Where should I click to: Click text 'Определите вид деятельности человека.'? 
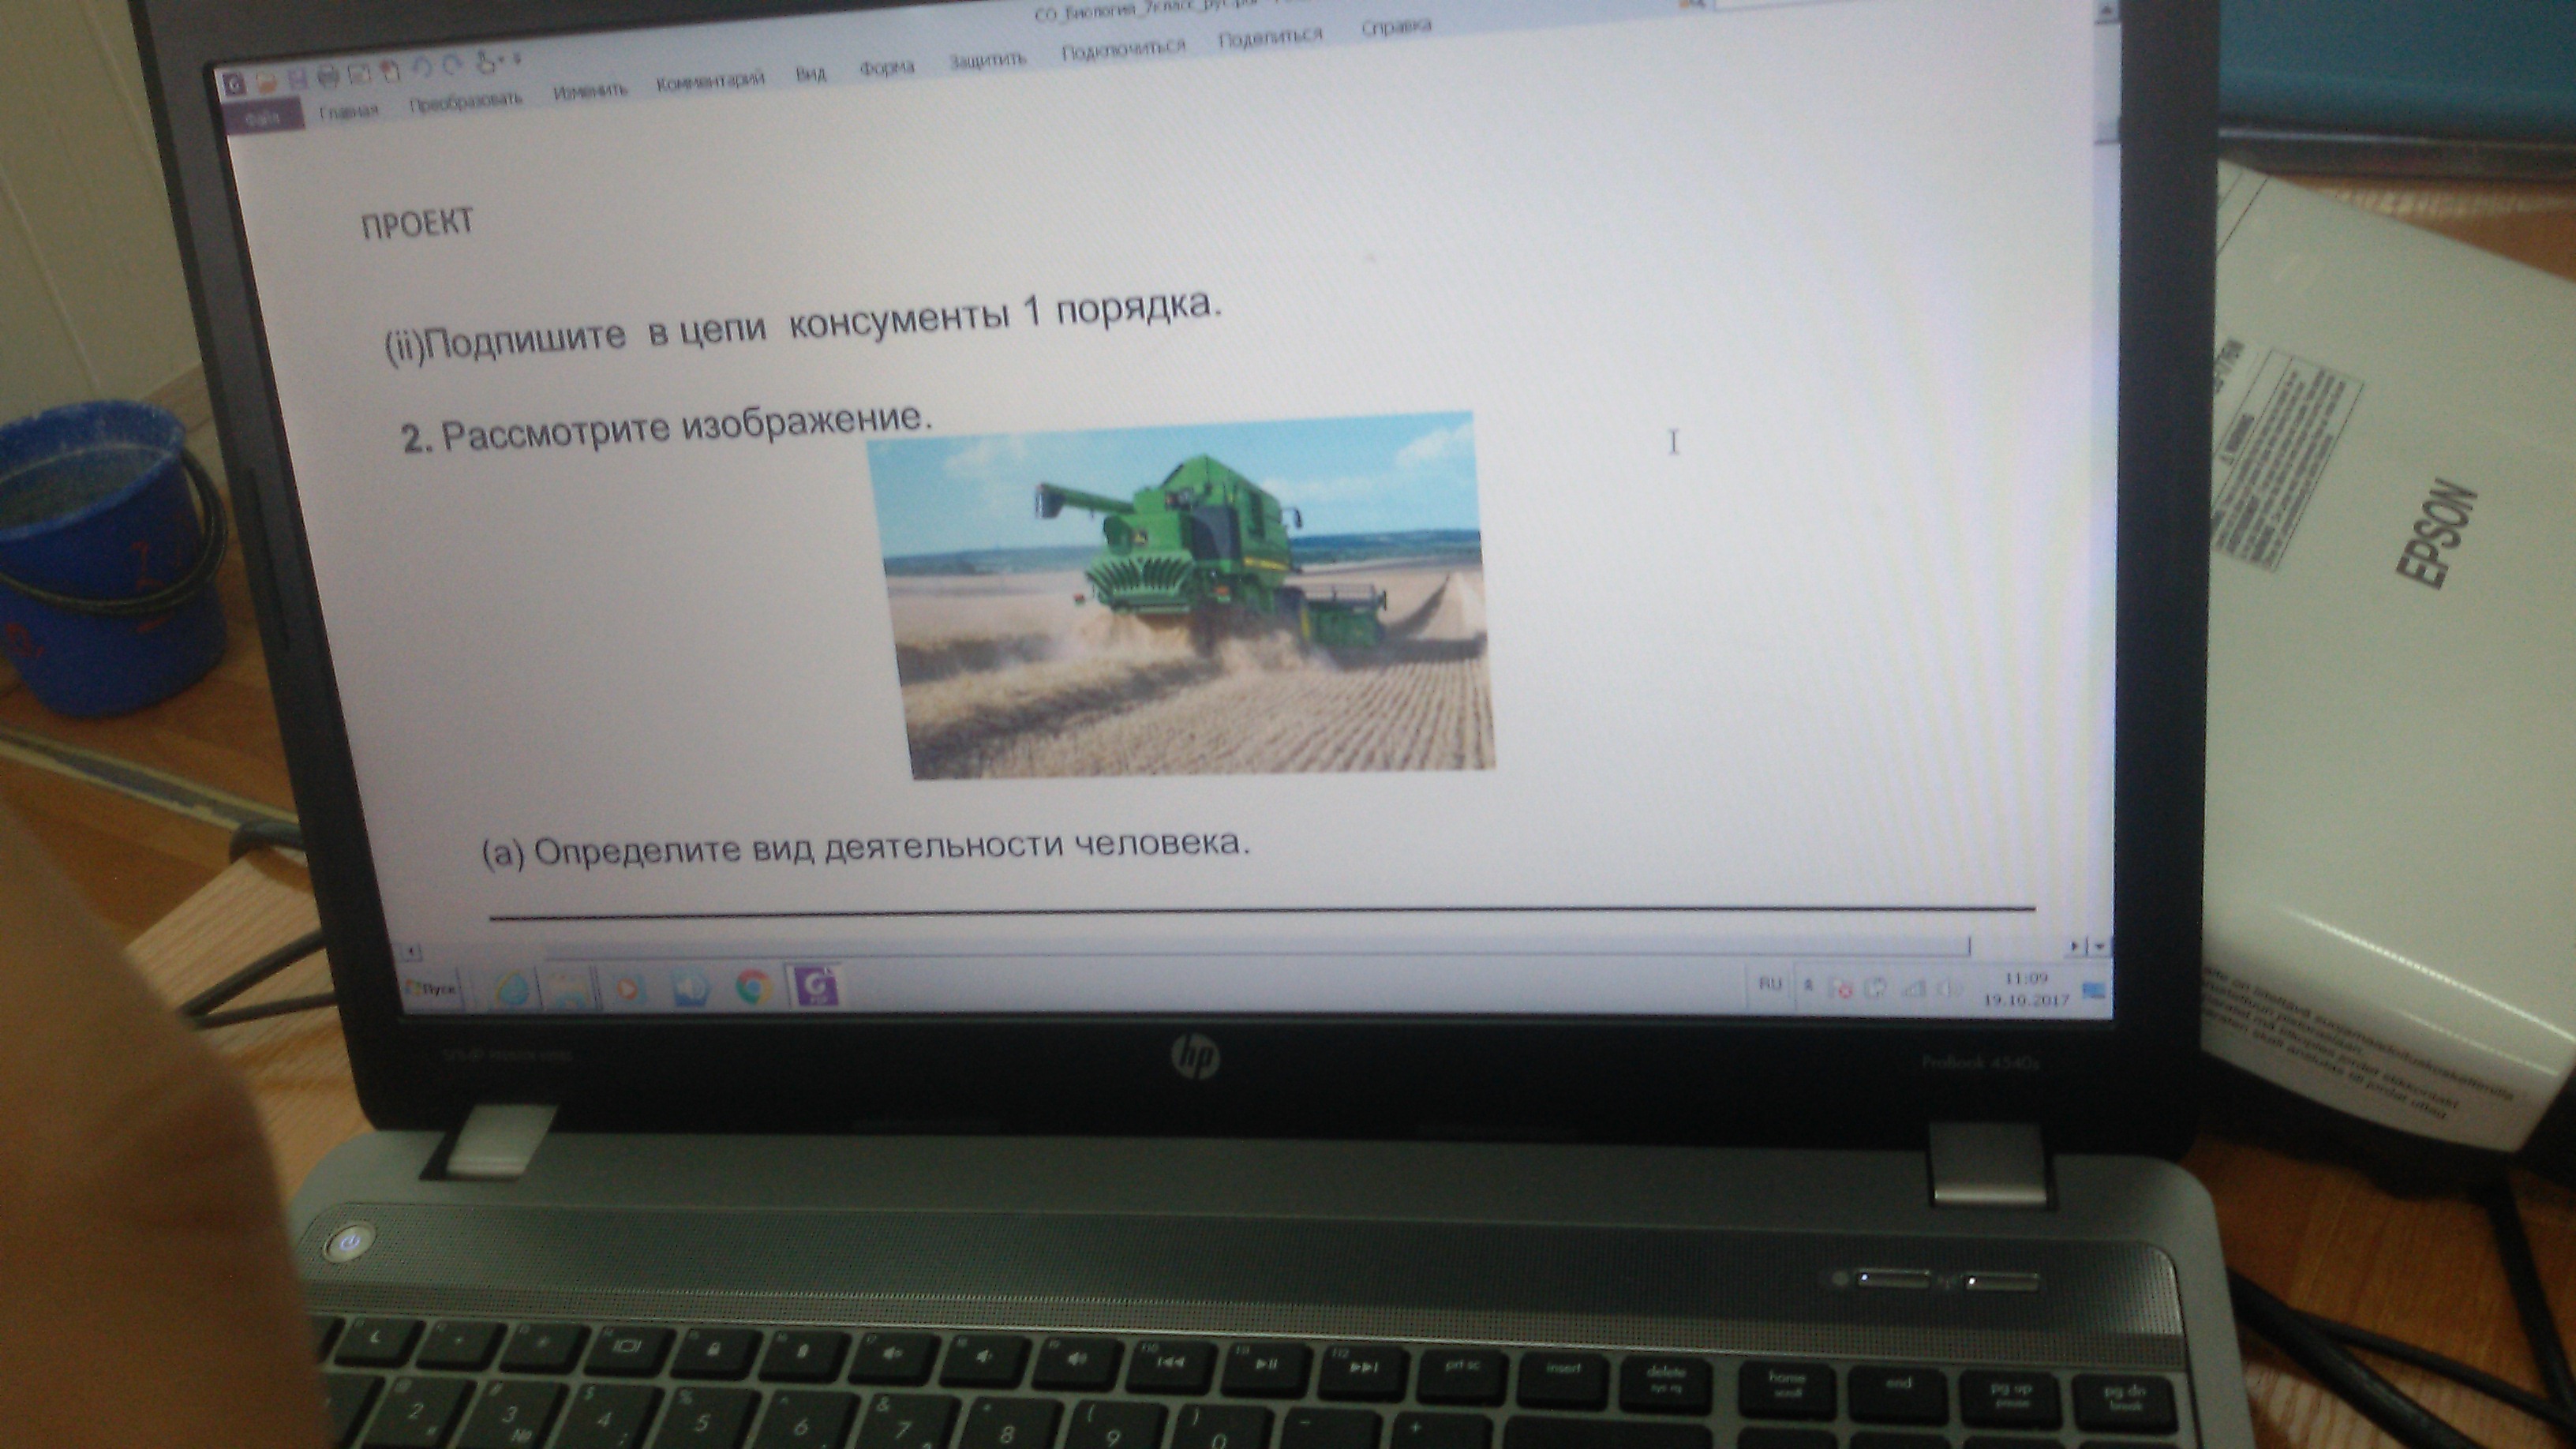892,847
